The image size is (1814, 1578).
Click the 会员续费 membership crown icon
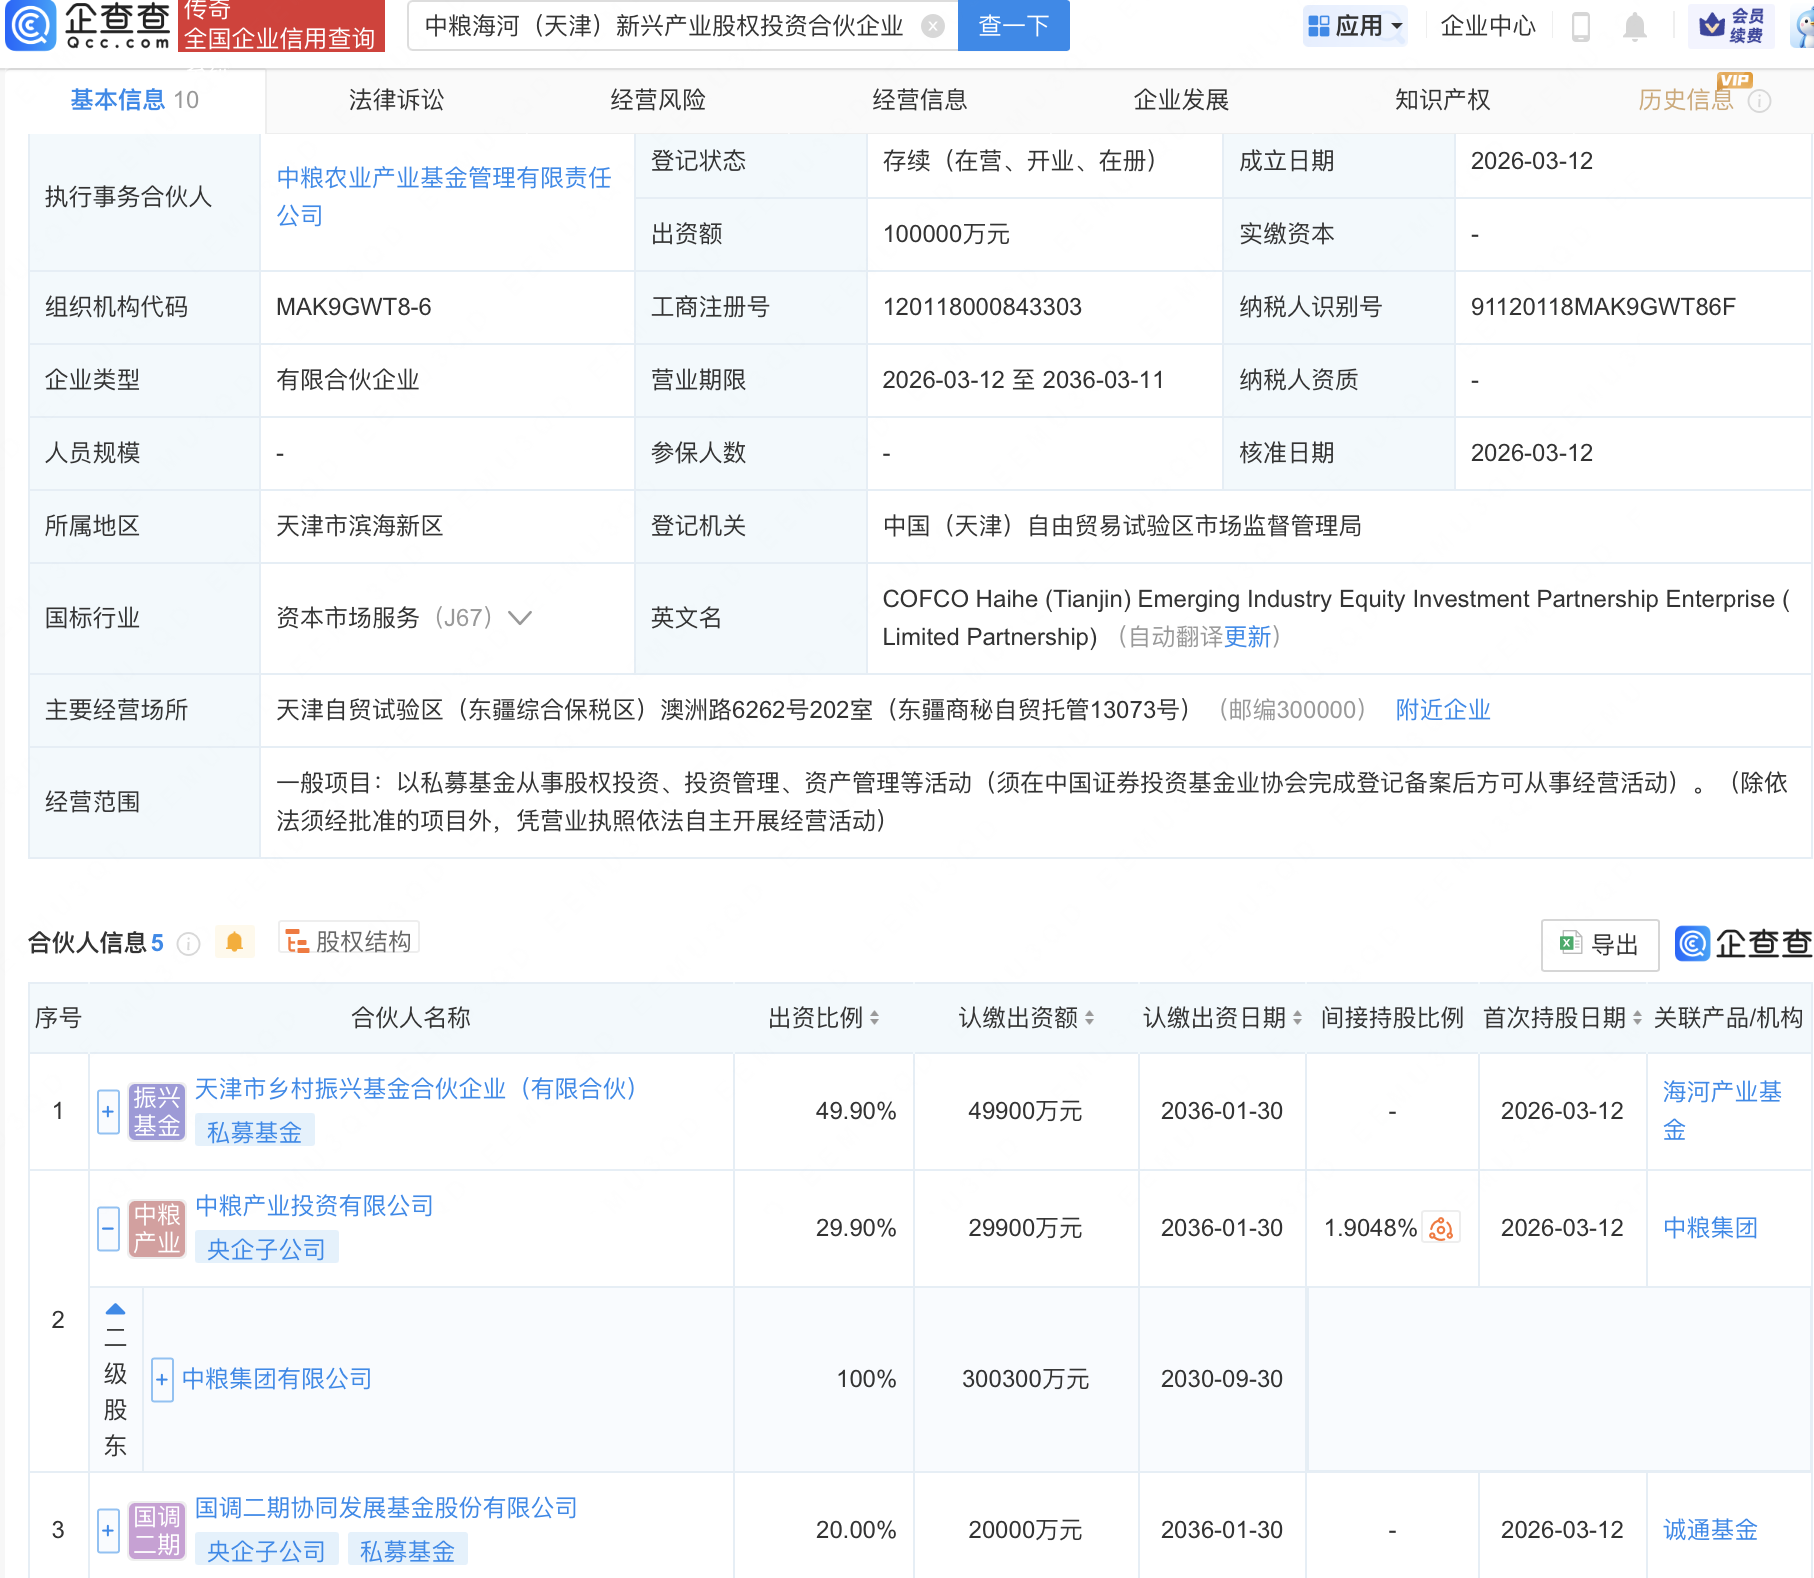pyautogui.click(x=1712, y=27)
